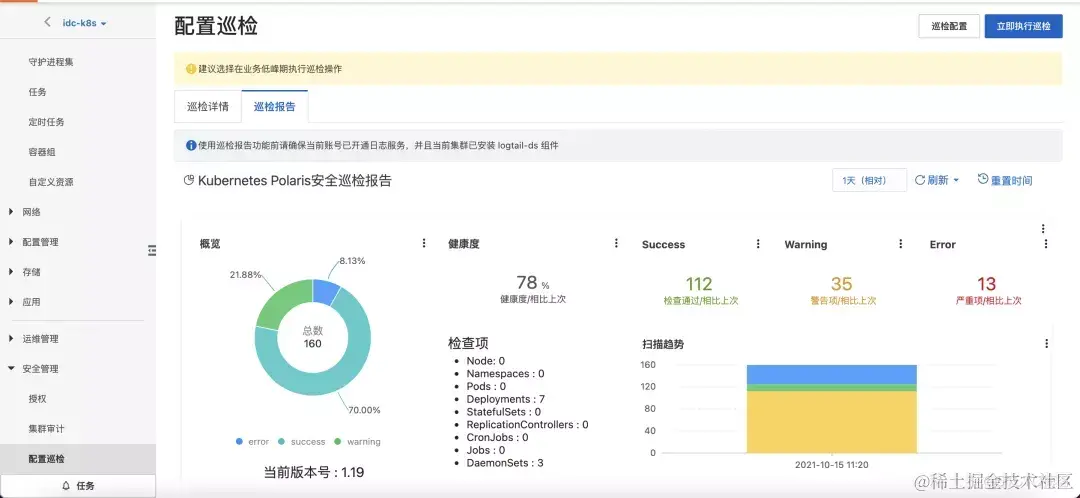
Task: Click the 当前版本号 : 1.19 text
Action: 314,473
